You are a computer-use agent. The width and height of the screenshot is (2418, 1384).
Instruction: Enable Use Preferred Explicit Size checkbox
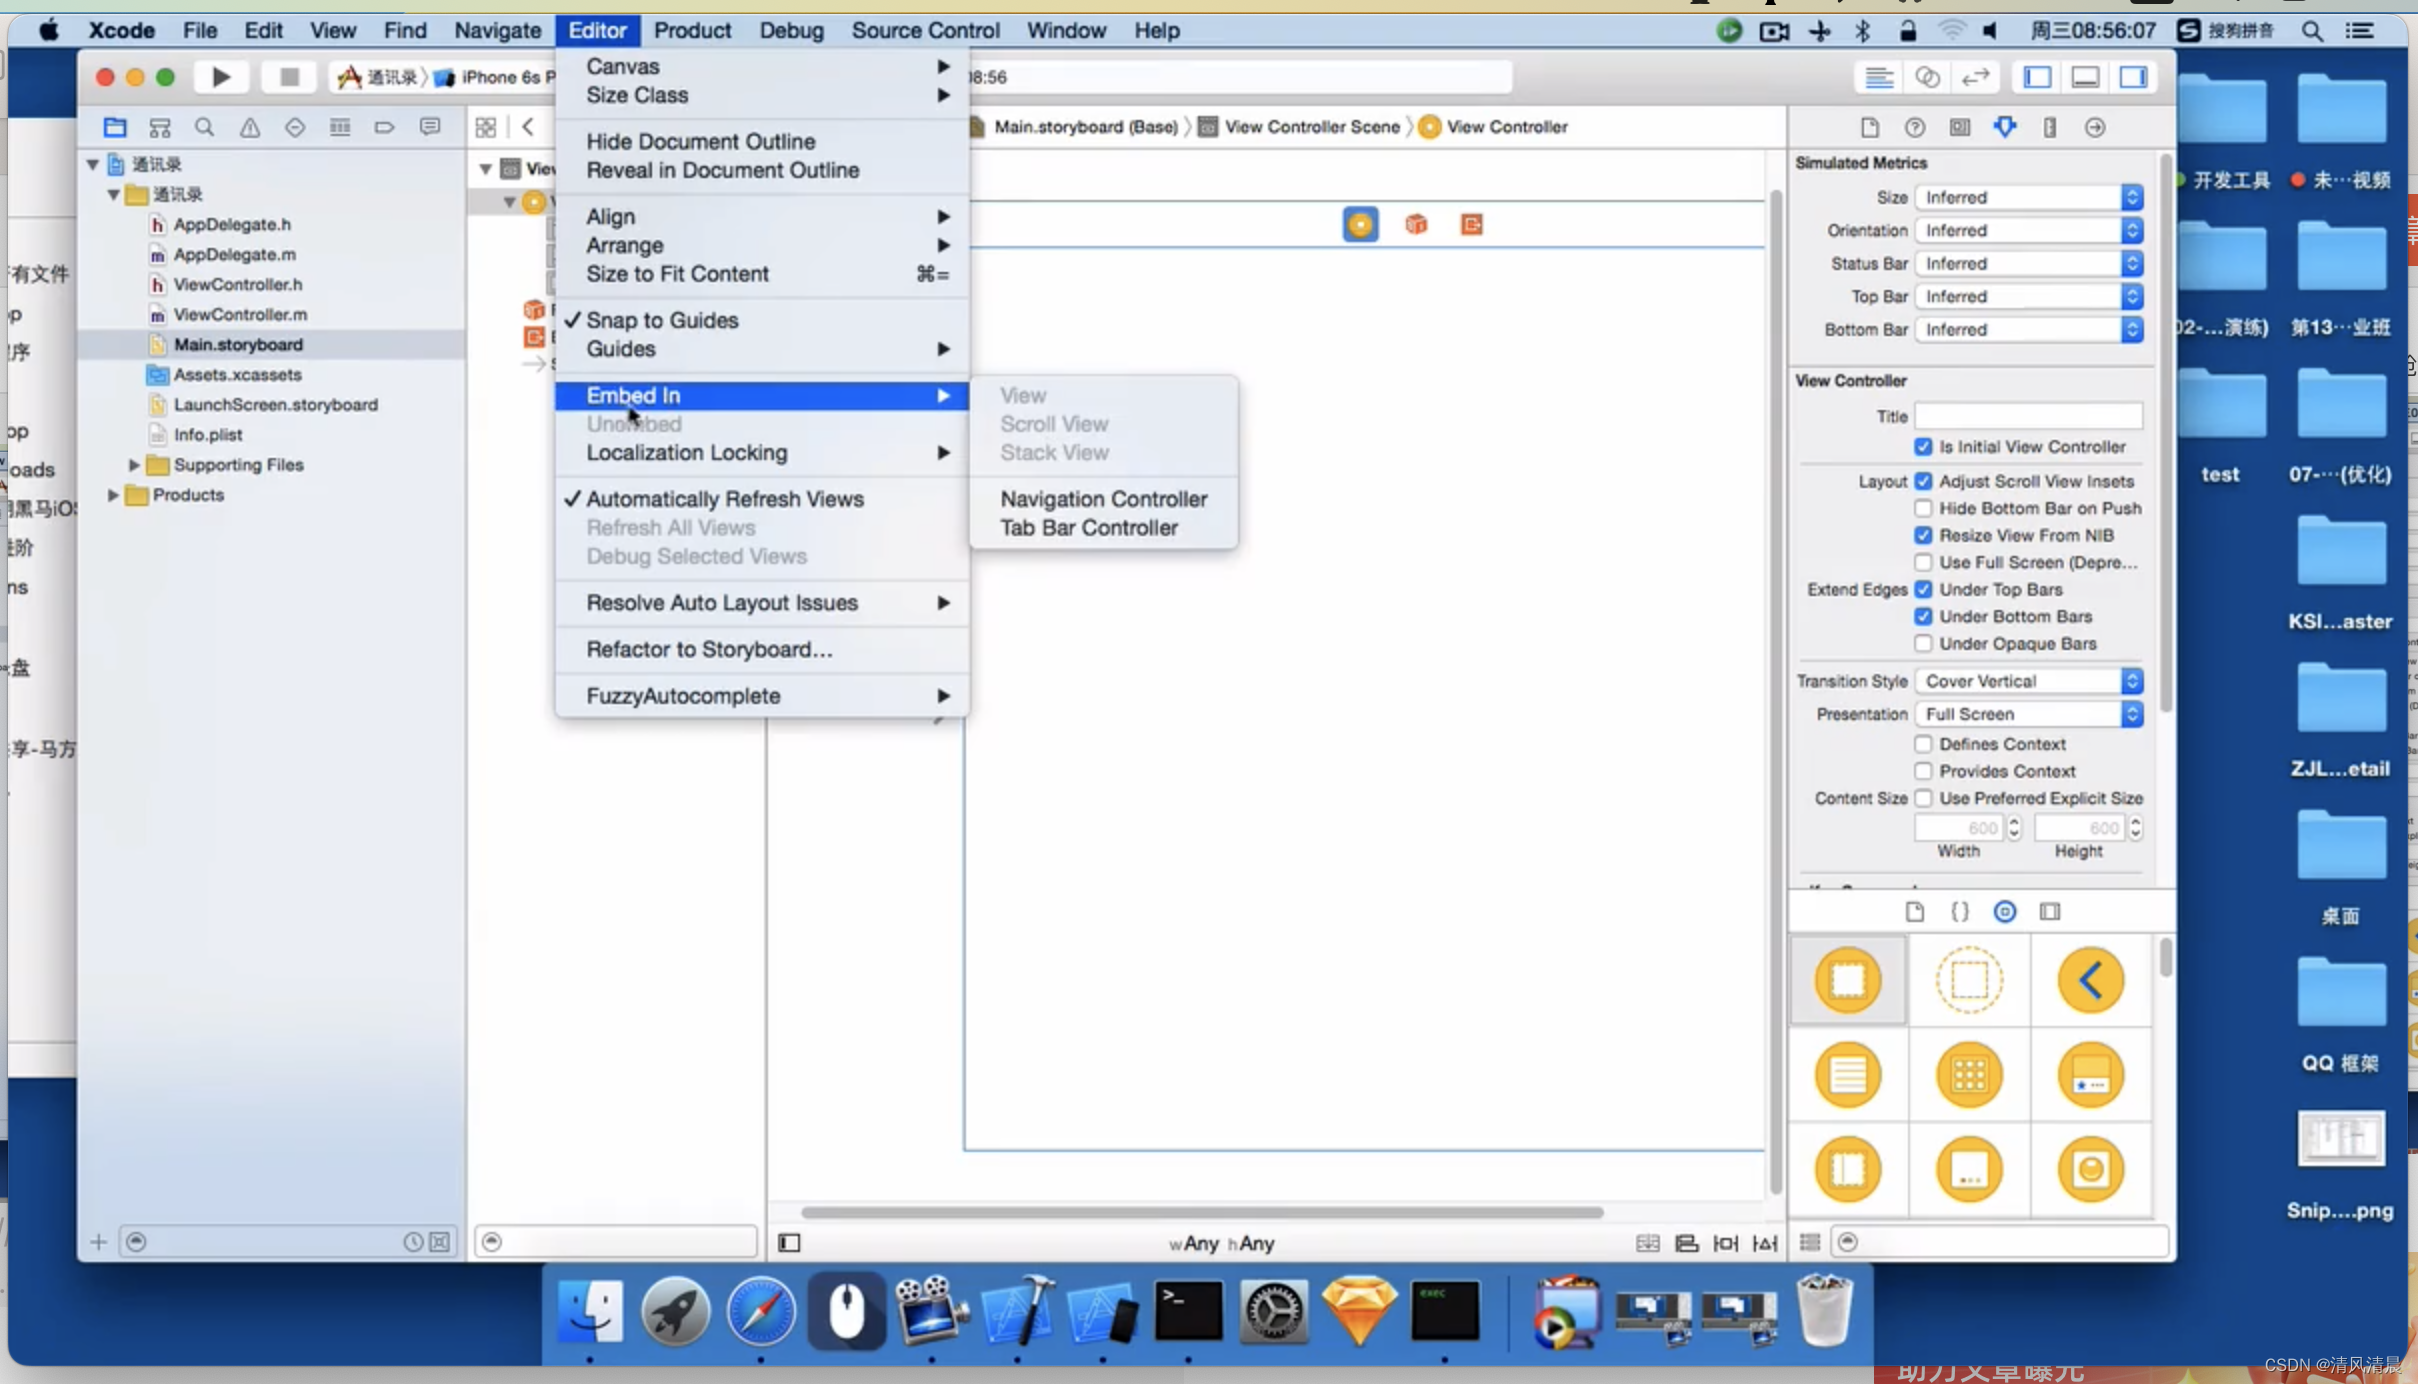pos(1923,798)
